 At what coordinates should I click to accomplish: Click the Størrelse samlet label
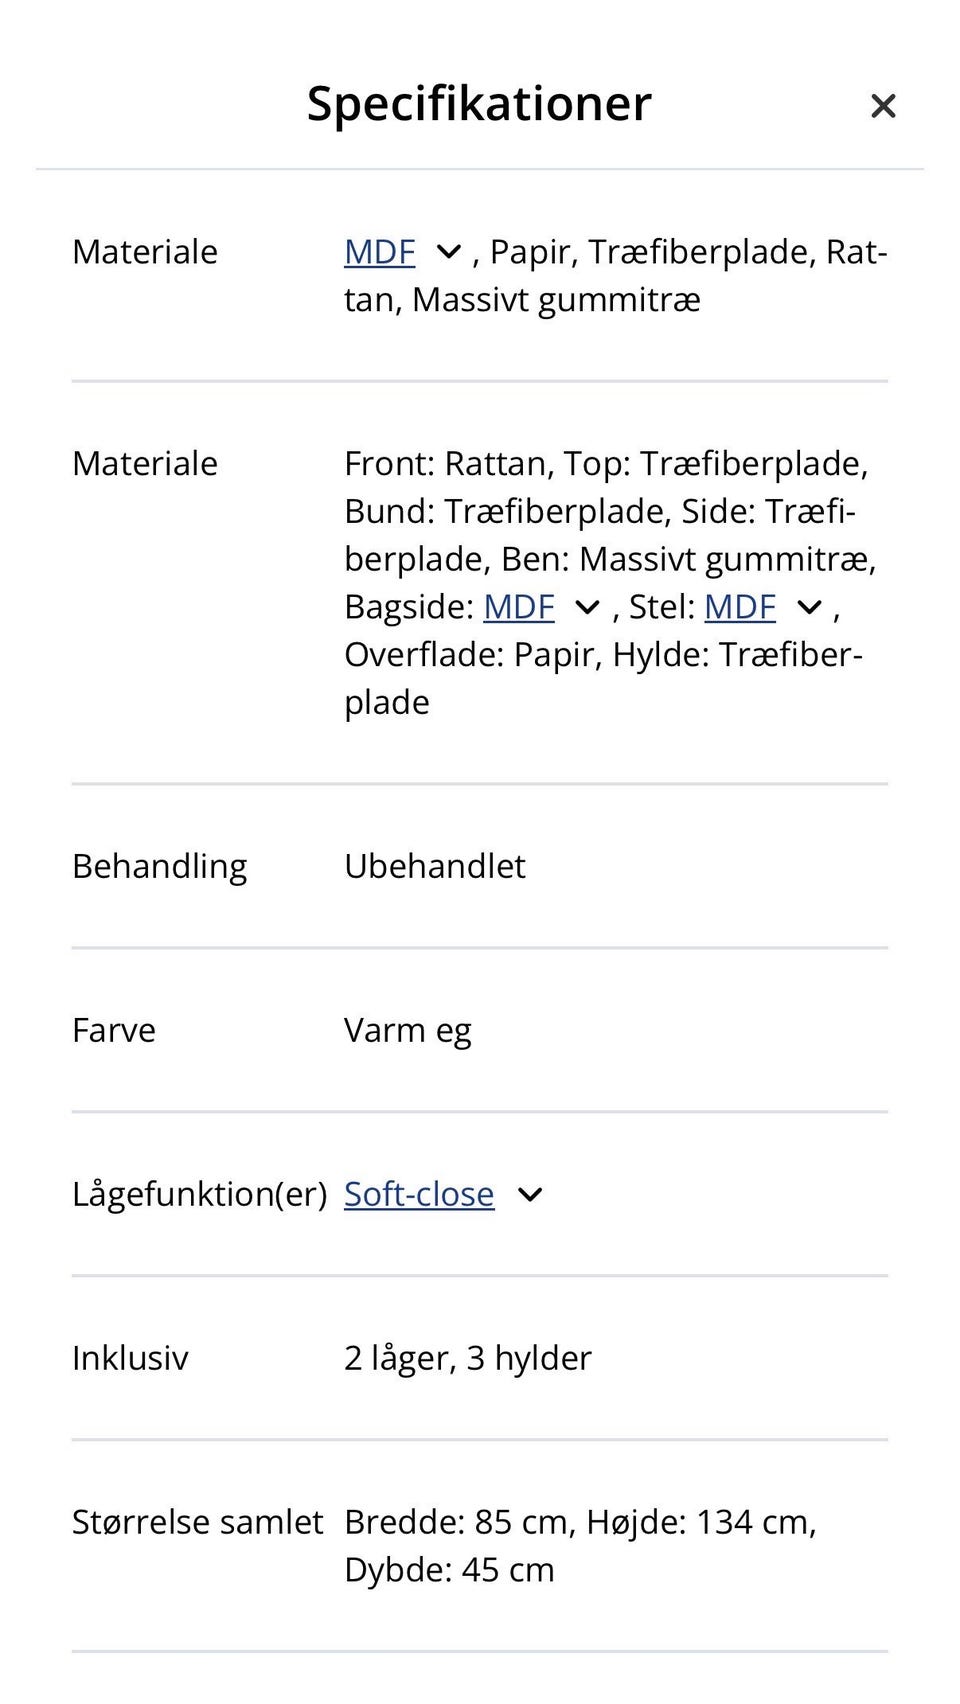[x=197, y=1521]
